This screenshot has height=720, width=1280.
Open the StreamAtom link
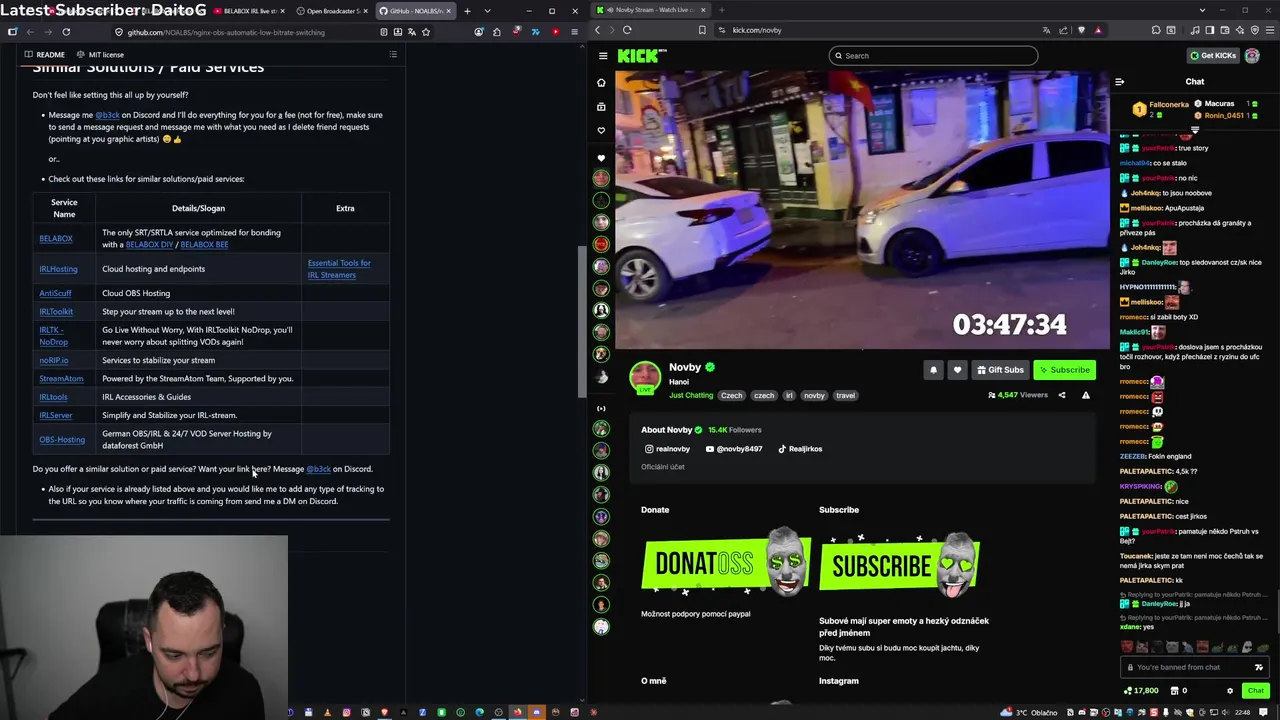(61, 379)
